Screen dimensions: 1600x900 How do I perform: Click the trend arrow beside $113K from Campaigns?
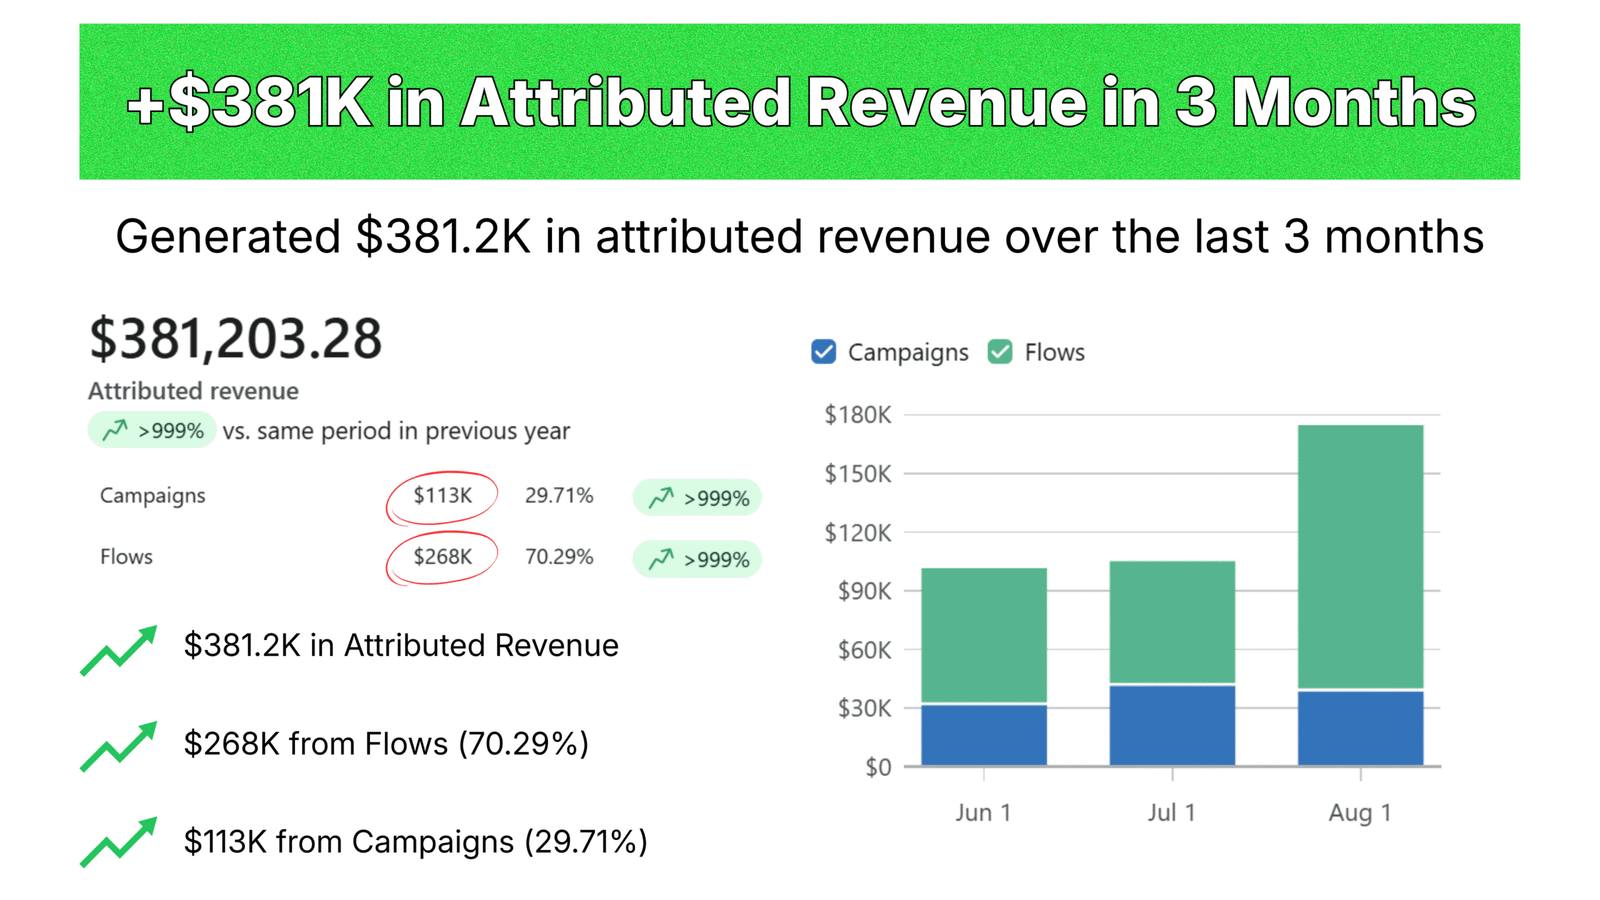(119, 842)
